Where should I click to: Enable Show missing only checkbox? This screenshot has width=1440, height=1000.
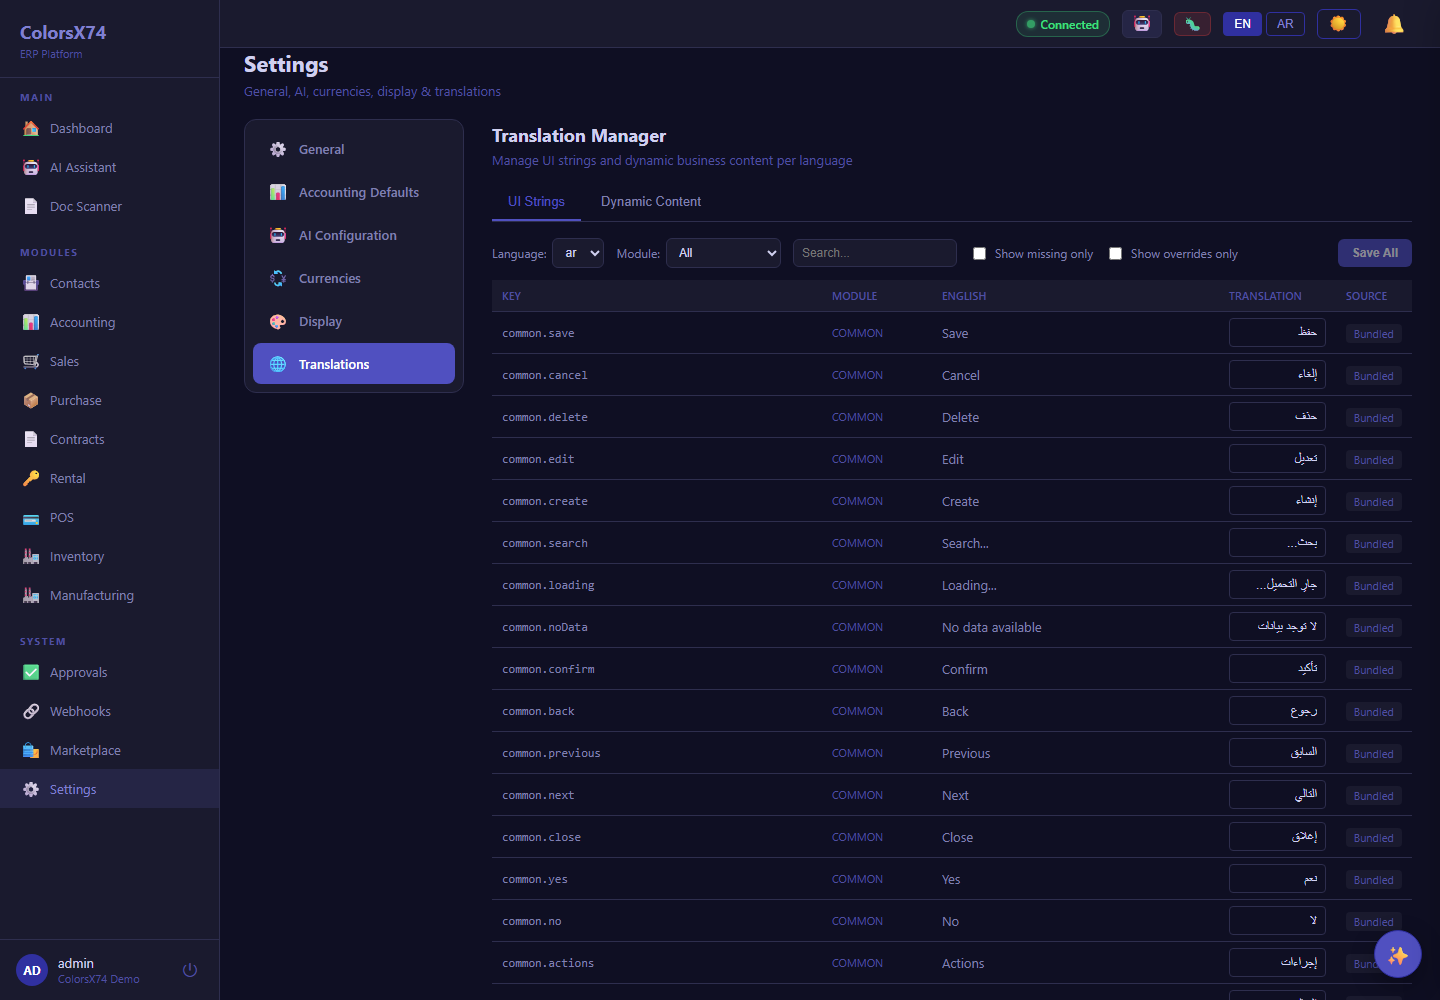pyautogui.click(x=979, y=253)
